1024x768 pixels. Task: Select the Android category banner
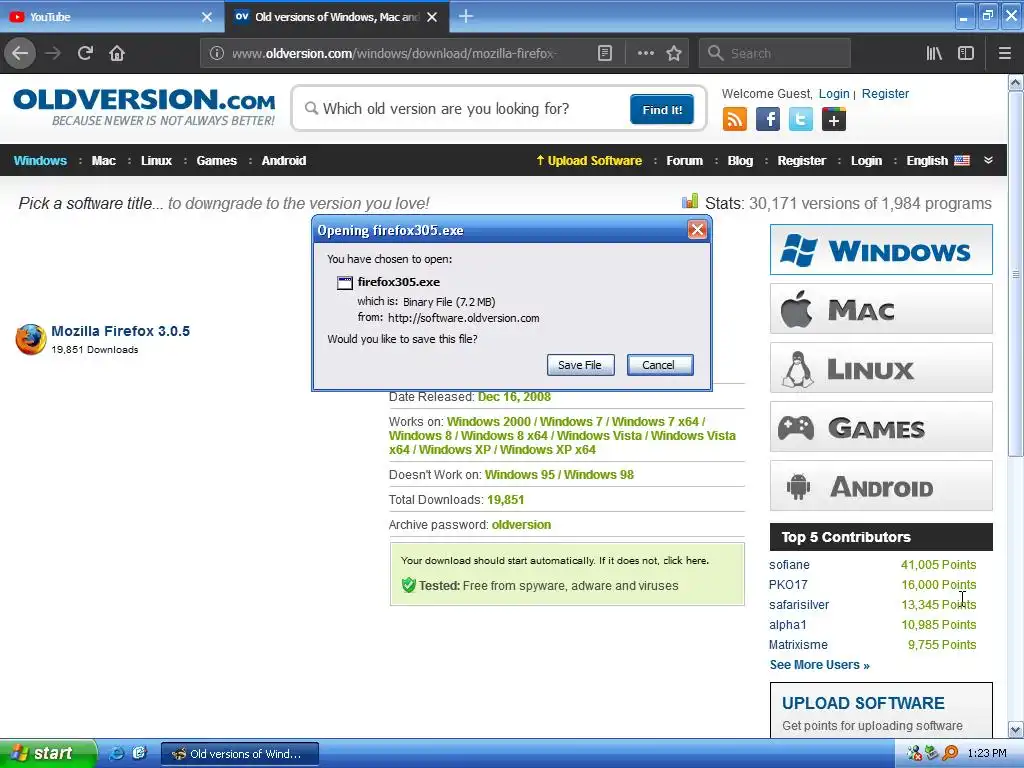tap(881, 486)
